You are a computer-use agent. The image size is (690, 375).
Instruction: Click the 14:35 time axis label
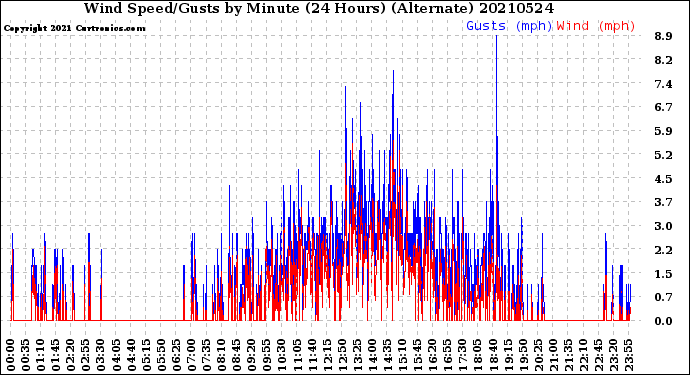[387, 355]
